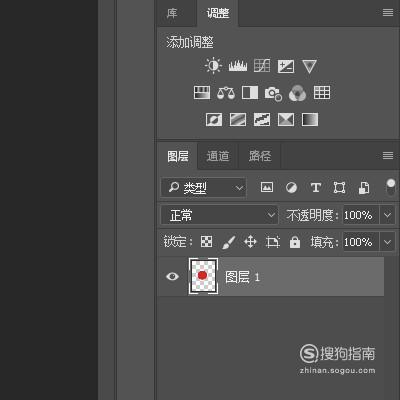The image size is (400, 400).
Task: Filter layers by shape layers
Action: click(339, 188)
